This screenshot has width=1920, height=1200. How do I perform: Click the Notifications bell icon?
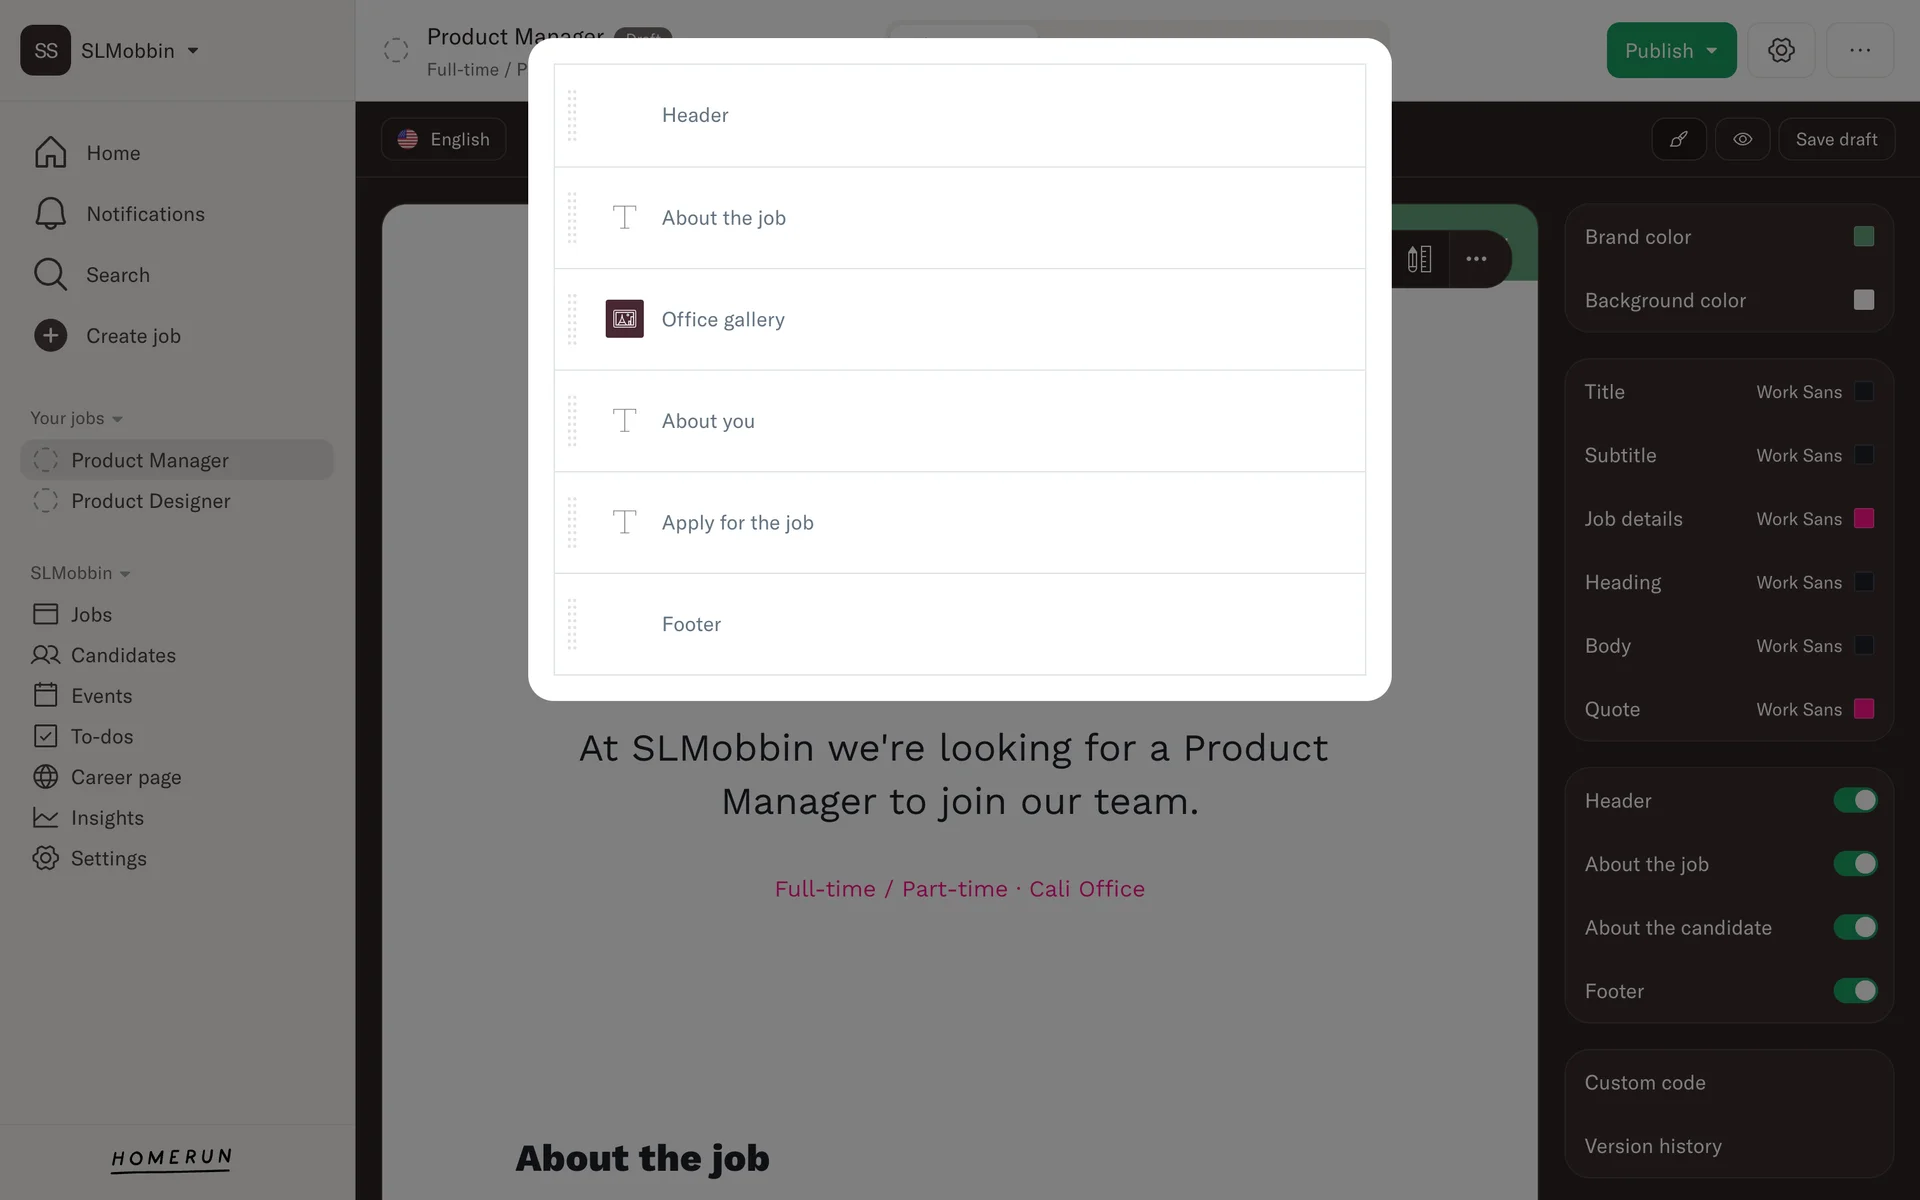tap(50, 214)
